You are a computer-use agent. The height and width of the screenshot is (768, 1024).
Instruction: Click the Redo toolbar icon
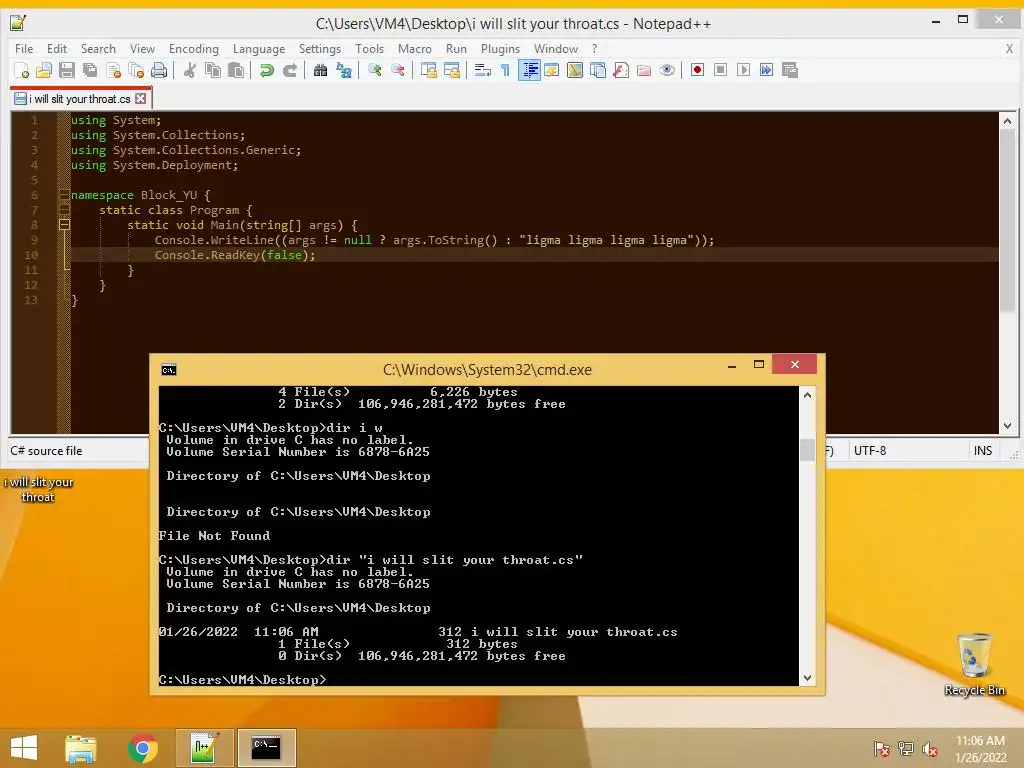(x=290, y=70)
